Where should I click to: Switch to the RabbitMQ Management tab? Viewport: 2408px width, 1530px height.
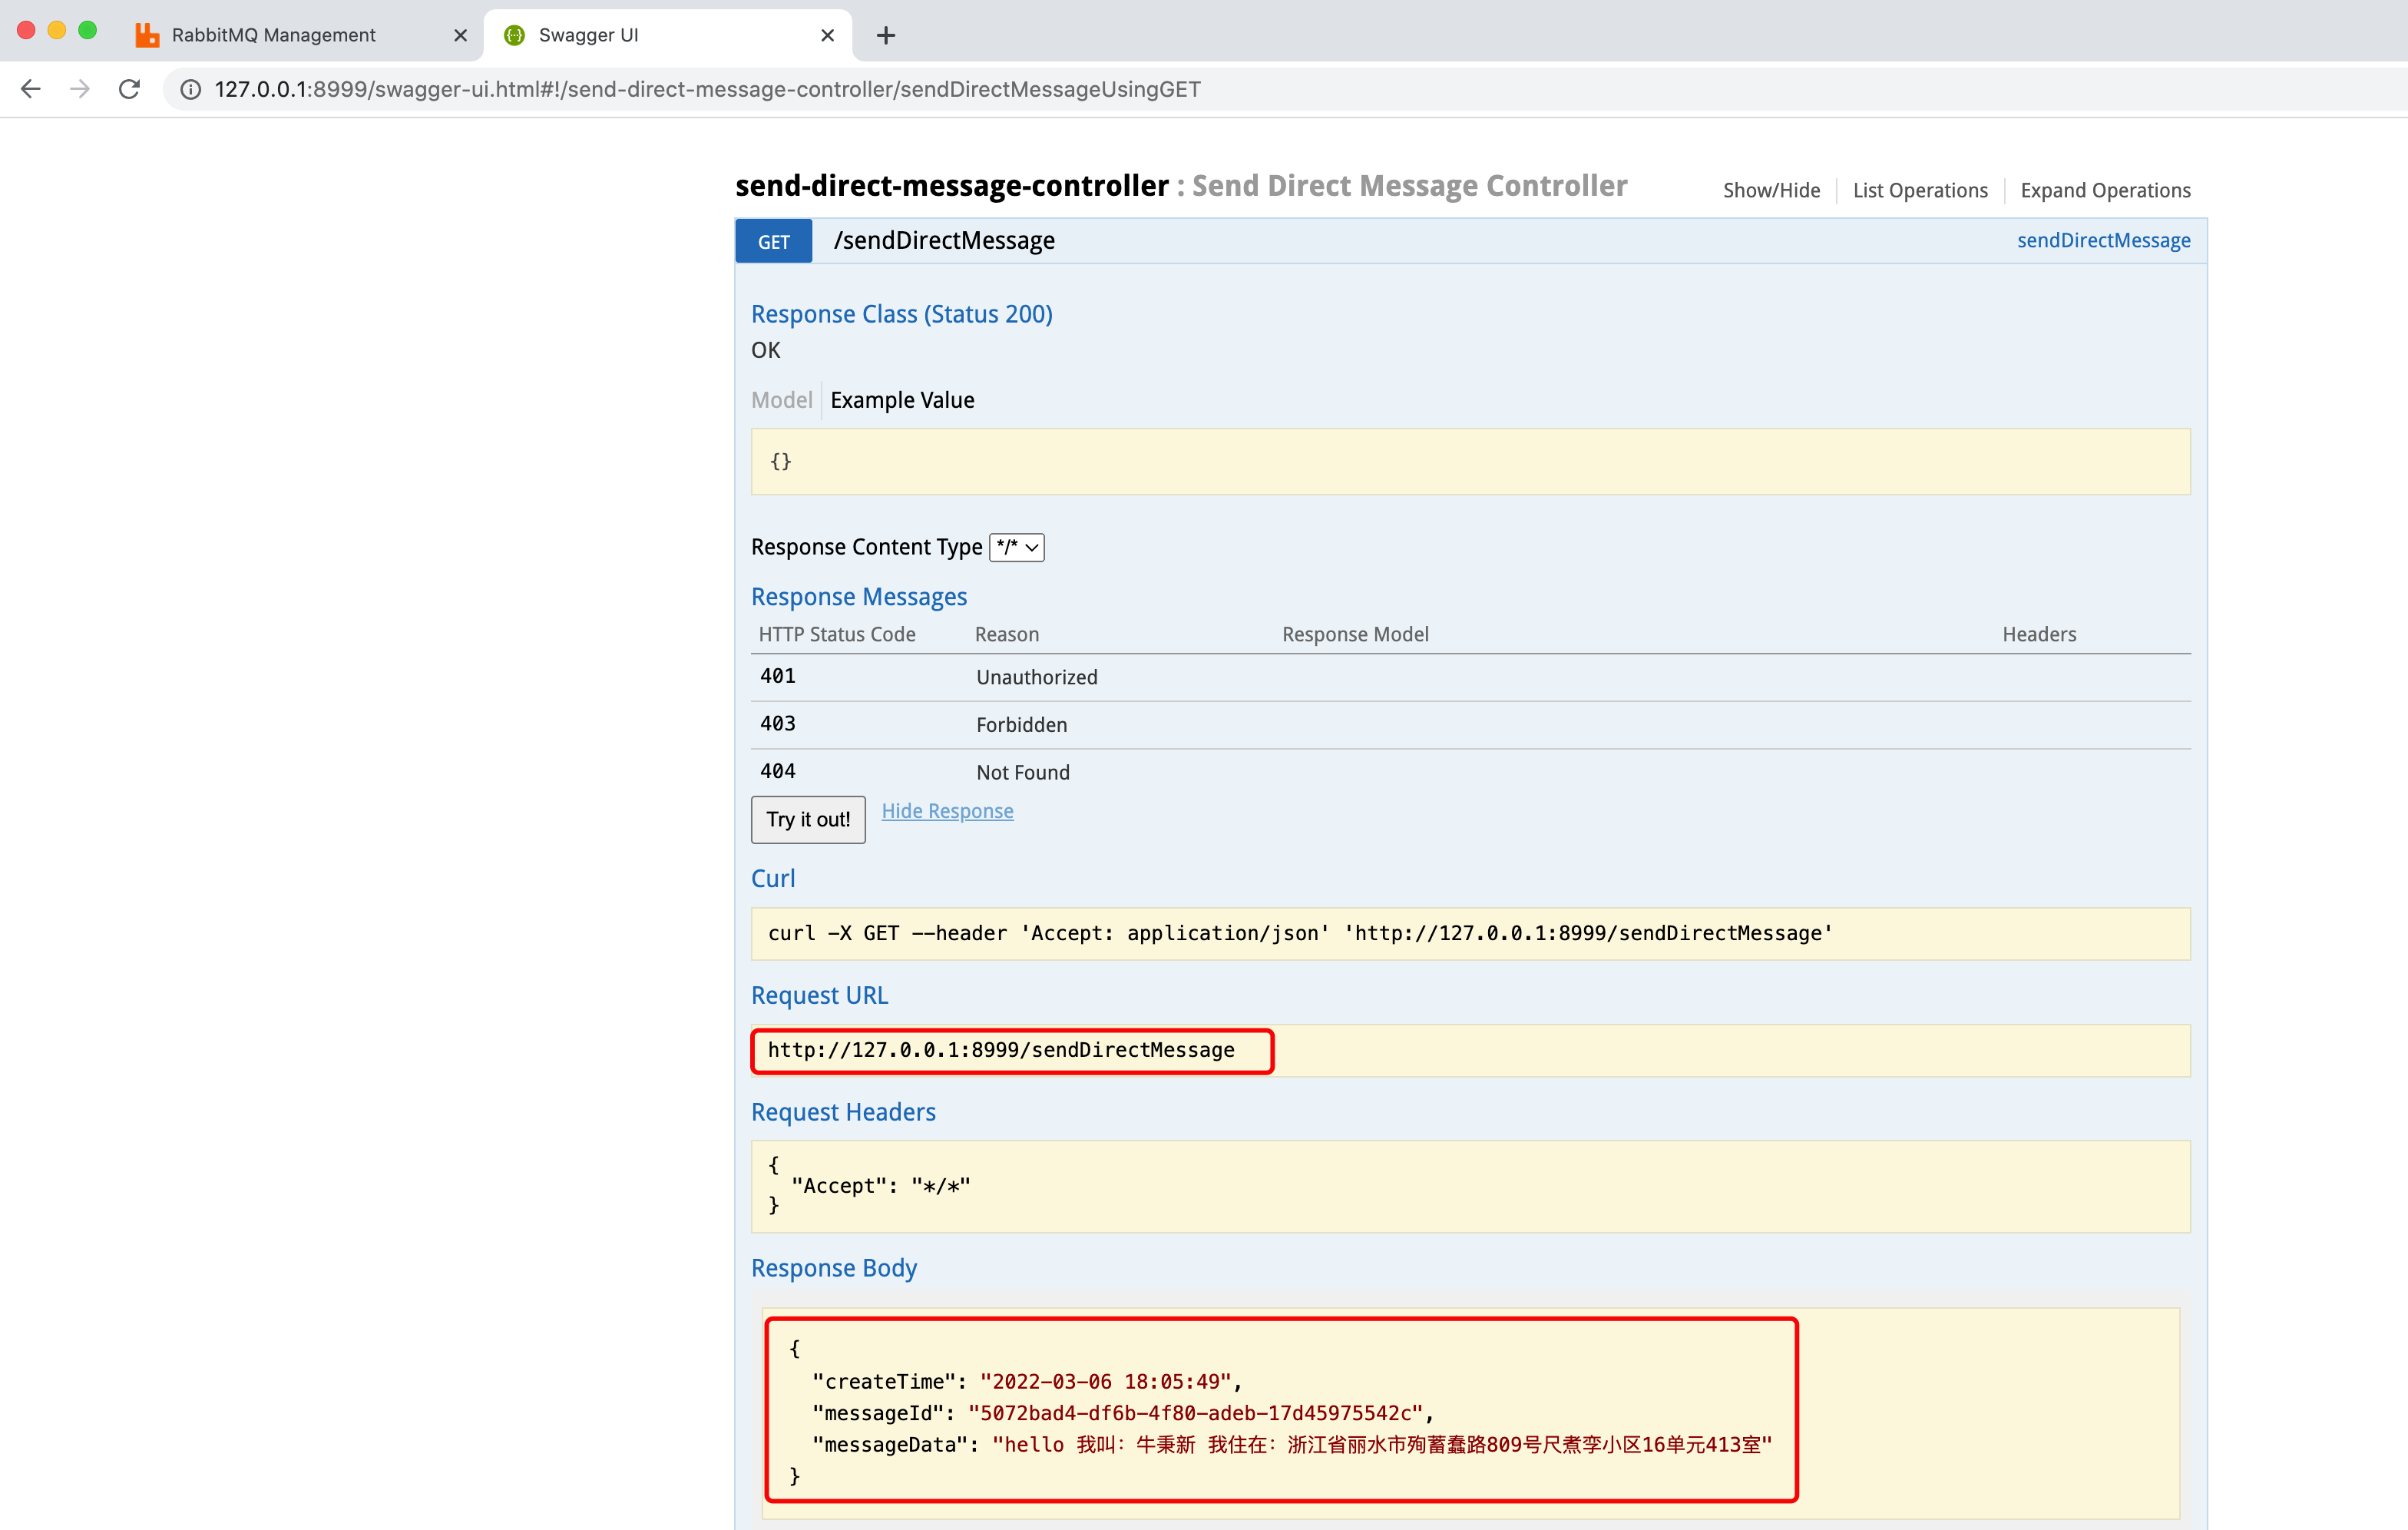click(300, 35)
